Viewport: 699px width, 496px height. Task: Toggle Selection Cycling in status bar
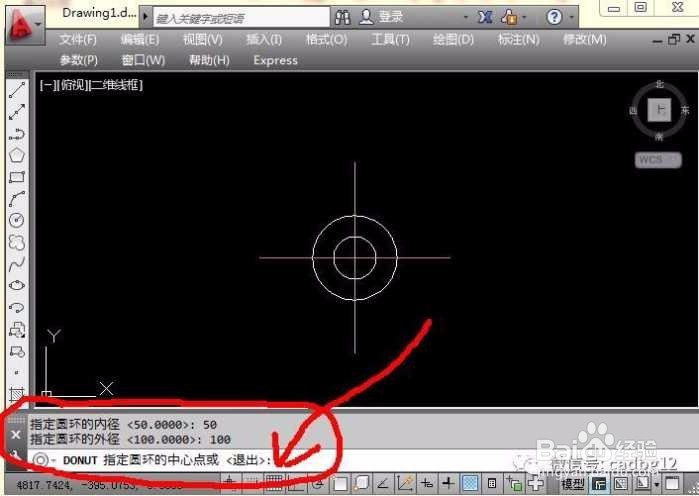click(514, 483)
